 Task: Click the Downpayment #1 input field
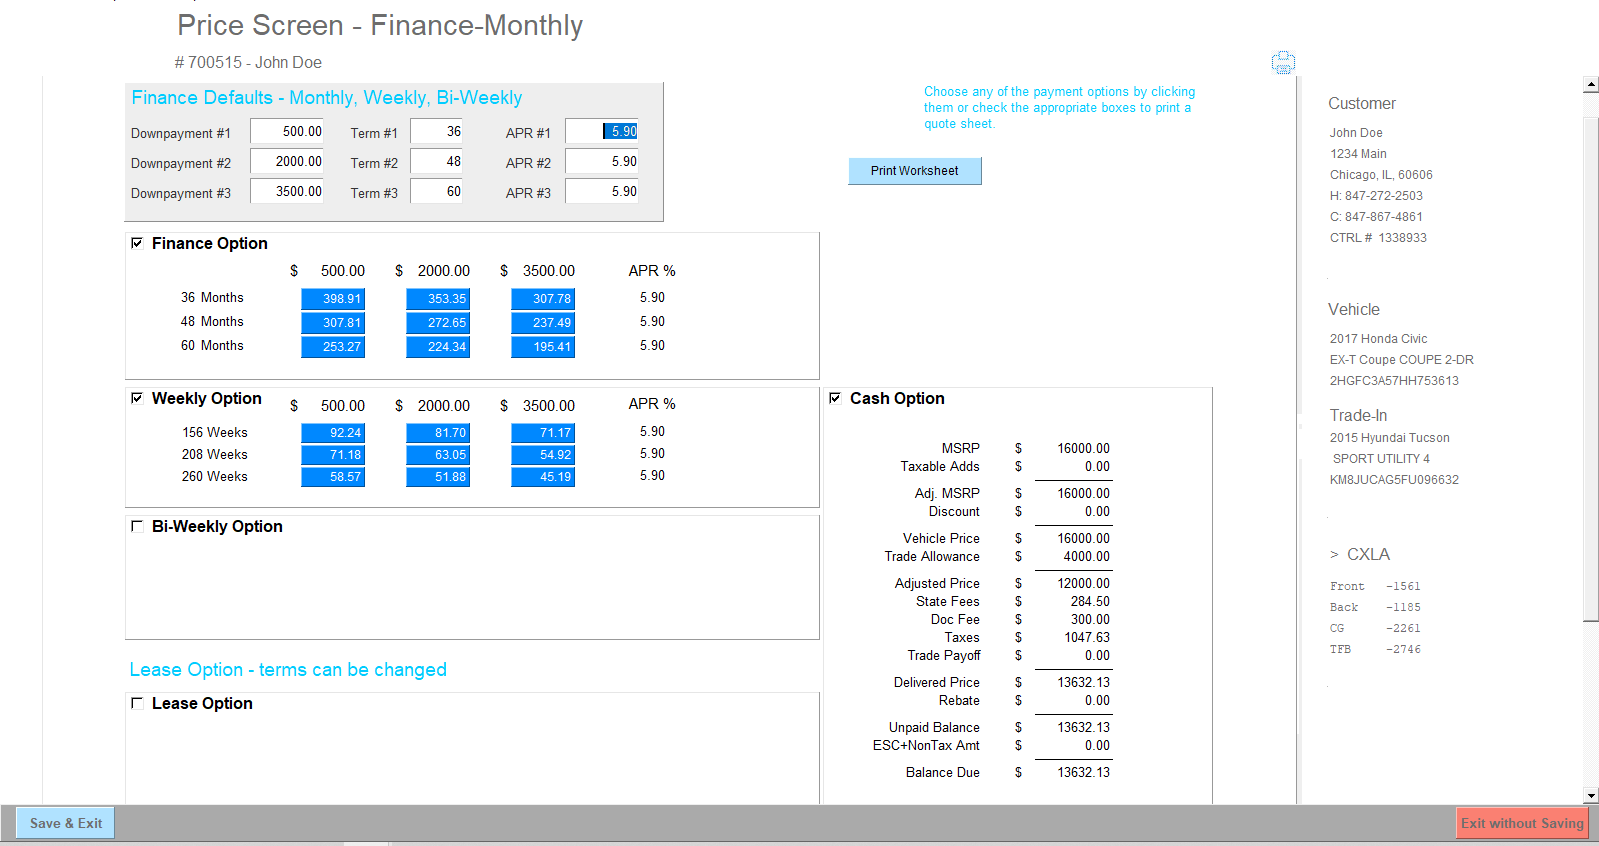pos(287,132)
